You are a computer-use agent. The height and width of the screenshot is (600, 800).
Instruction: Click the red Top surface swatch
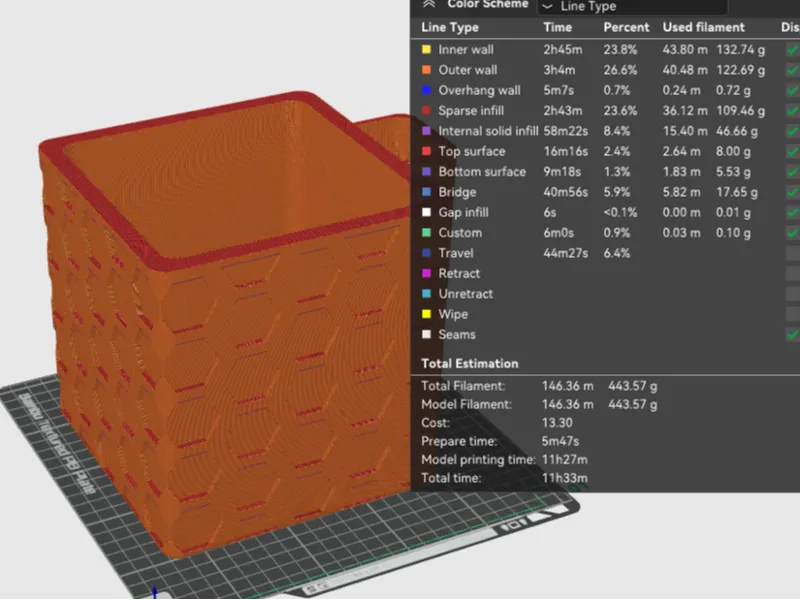(x=427, y=152)
